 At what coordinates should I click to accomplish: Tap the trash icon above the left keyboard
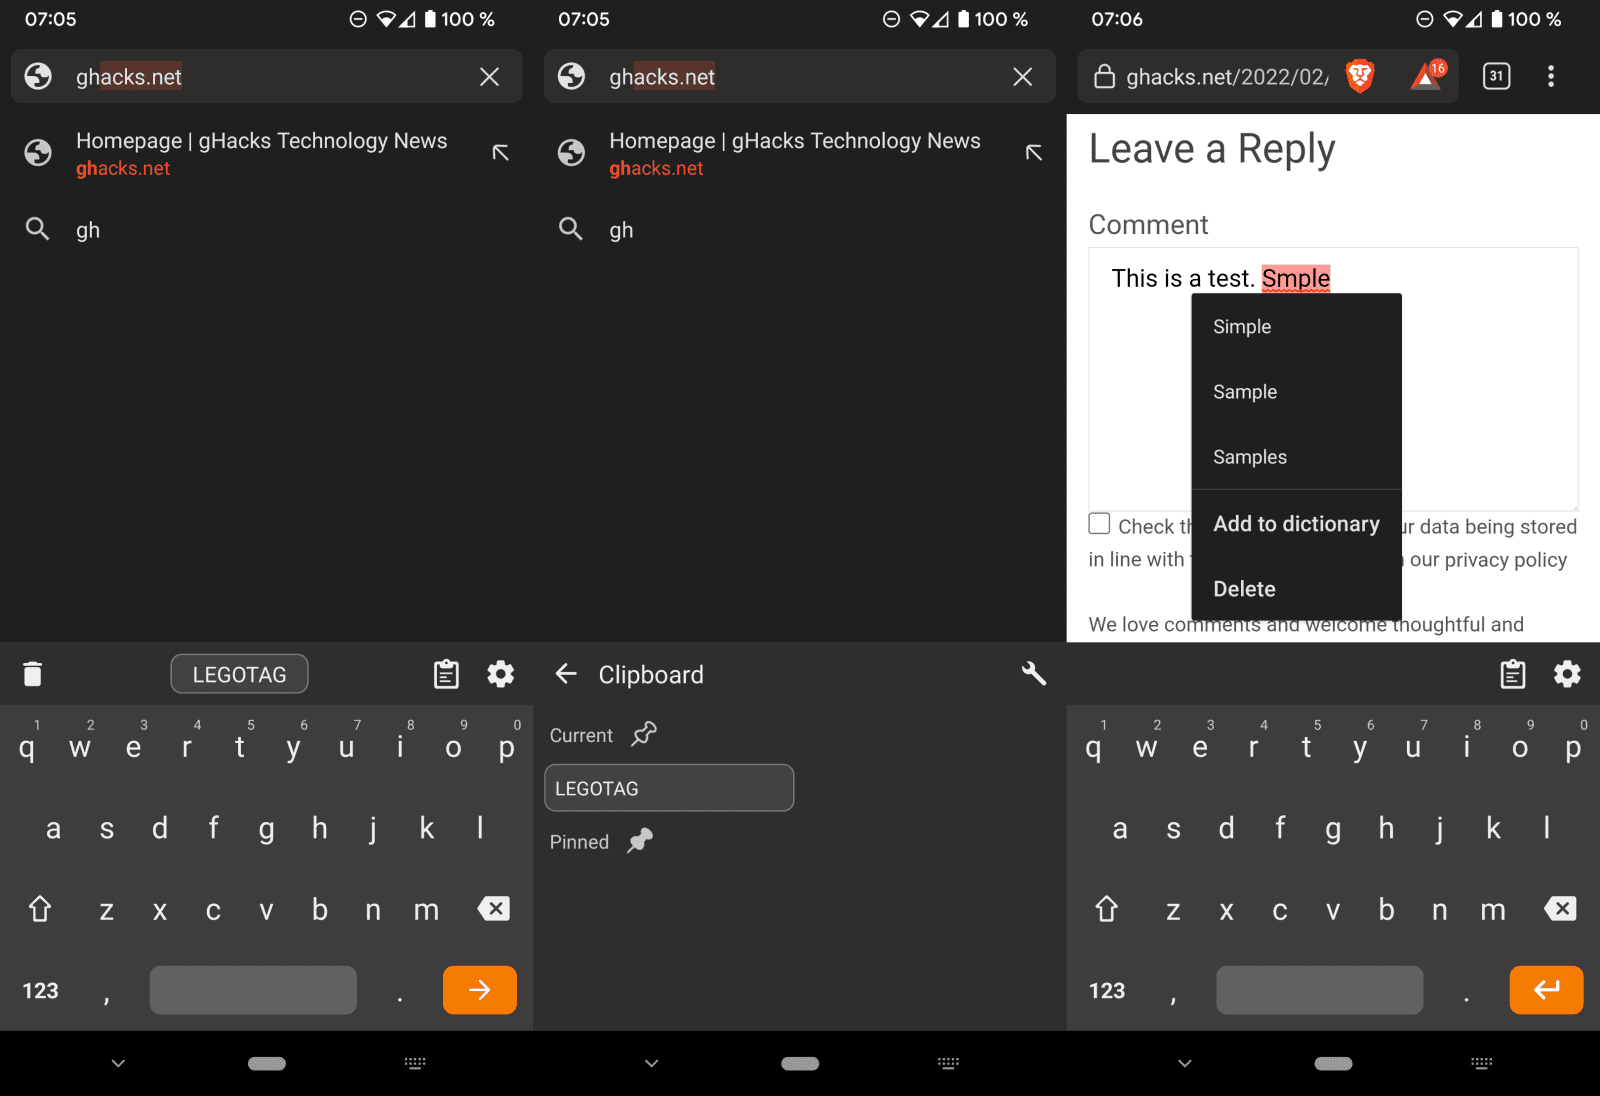pyautogui.click(x=33, y=675)
